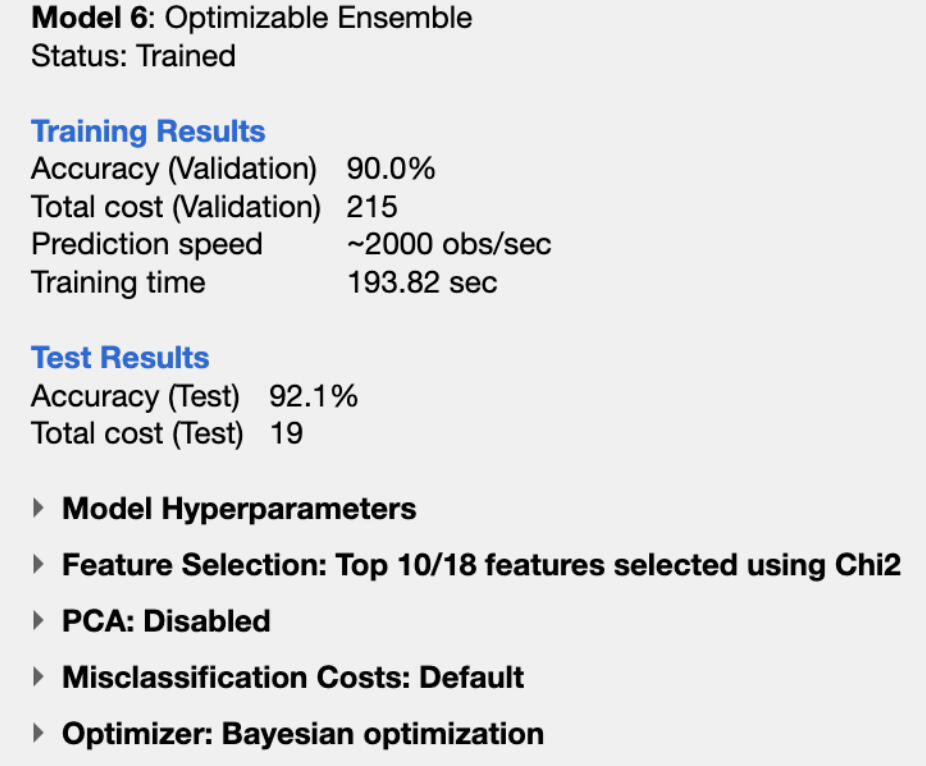Viewport: 926px width, 766px height.
Task: Select the validation total cost value 215
Action: click(x=372, y=207)
